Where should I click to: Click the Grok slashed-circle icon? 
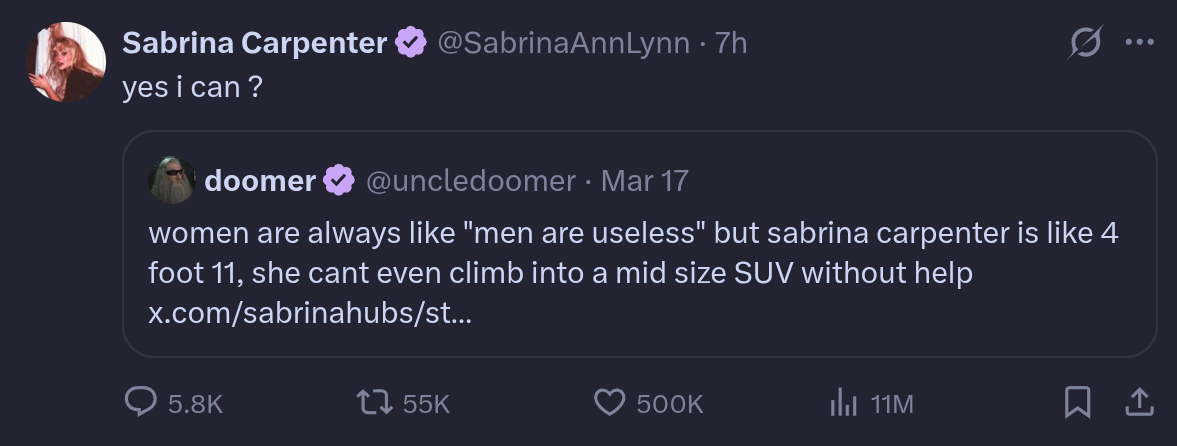[x=1085, y=42]
